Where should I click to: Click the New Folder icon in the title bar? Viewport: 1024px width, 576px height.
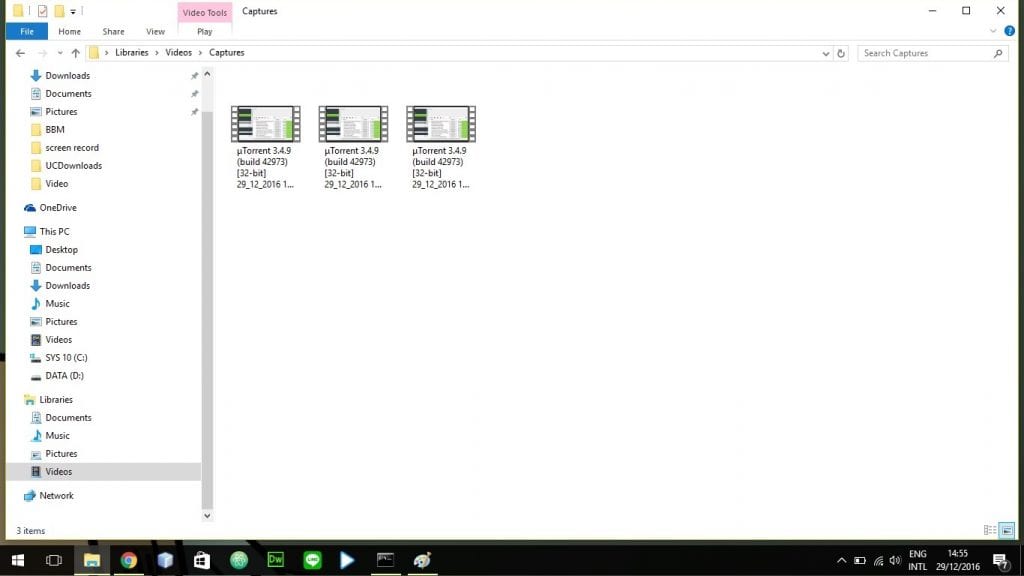(x=59, y=11)
